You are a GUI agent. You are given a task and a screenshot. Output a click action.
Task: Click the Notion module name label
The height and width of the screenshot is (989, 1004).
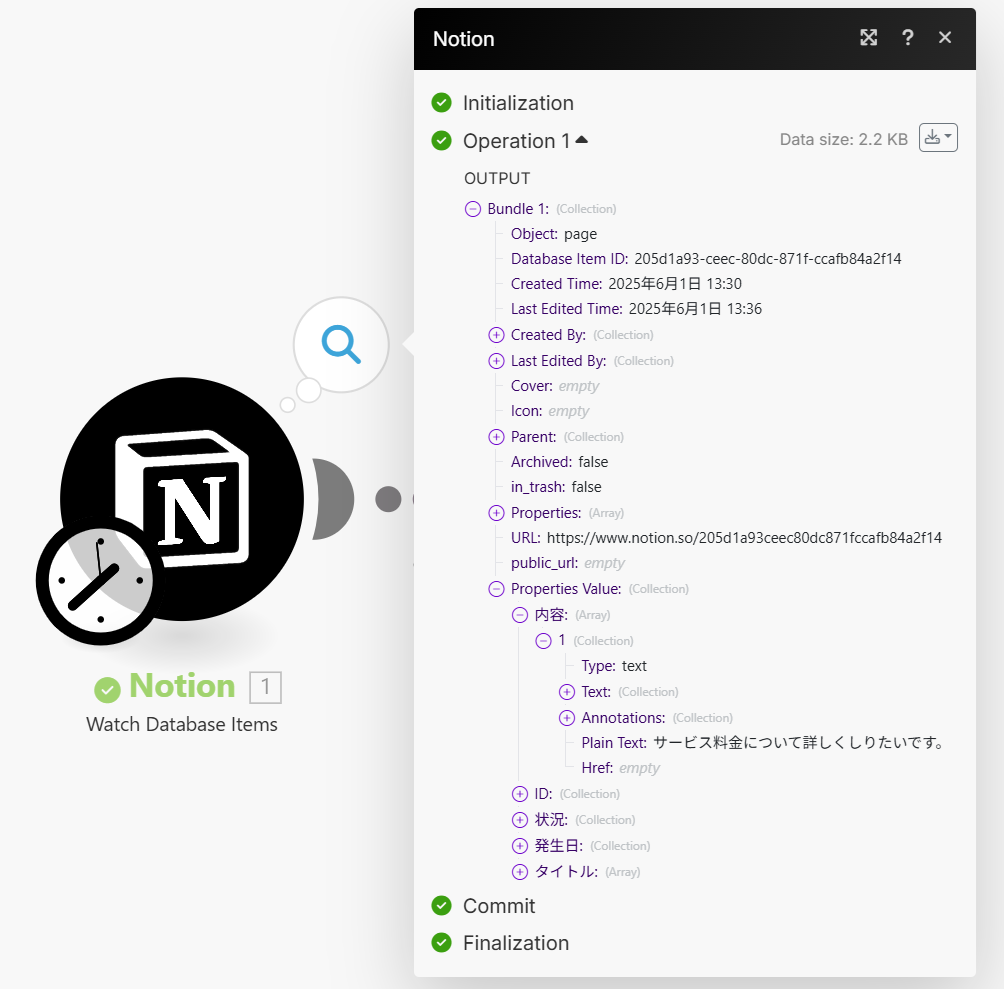click(x=182, y=686)
